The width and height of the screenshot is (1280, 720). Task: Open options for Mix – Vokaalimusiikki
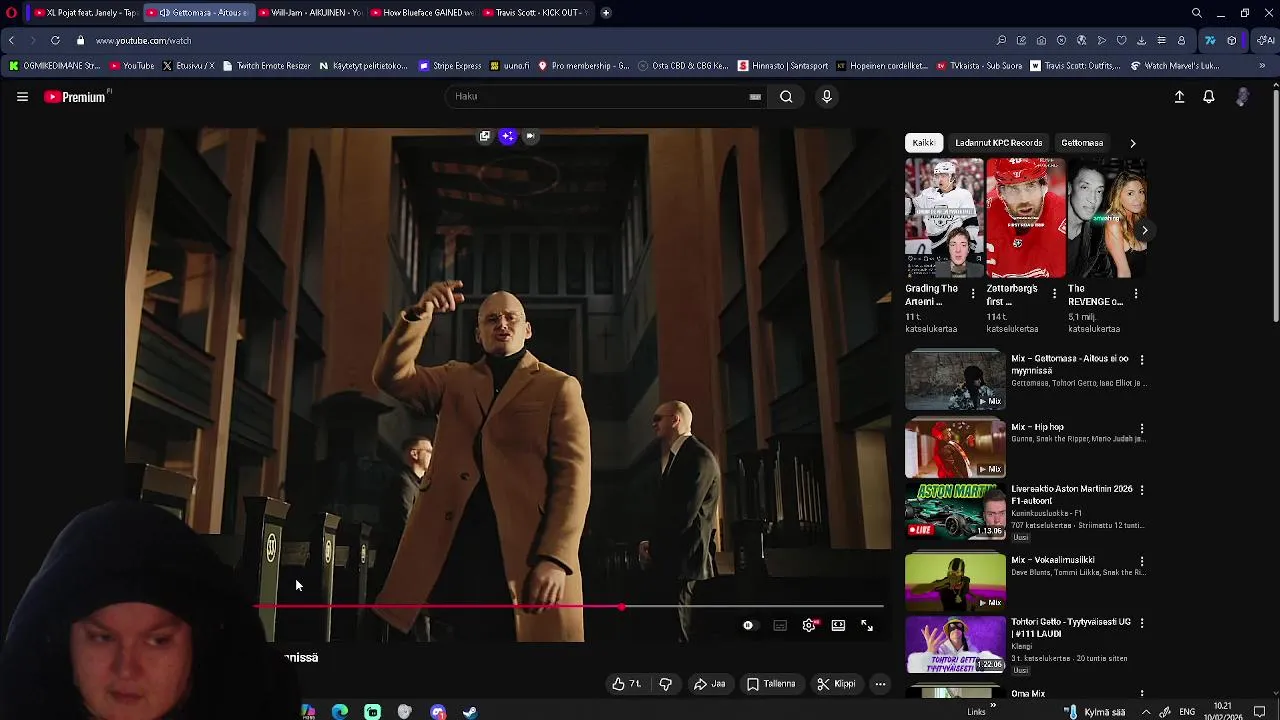[1142, 561]
